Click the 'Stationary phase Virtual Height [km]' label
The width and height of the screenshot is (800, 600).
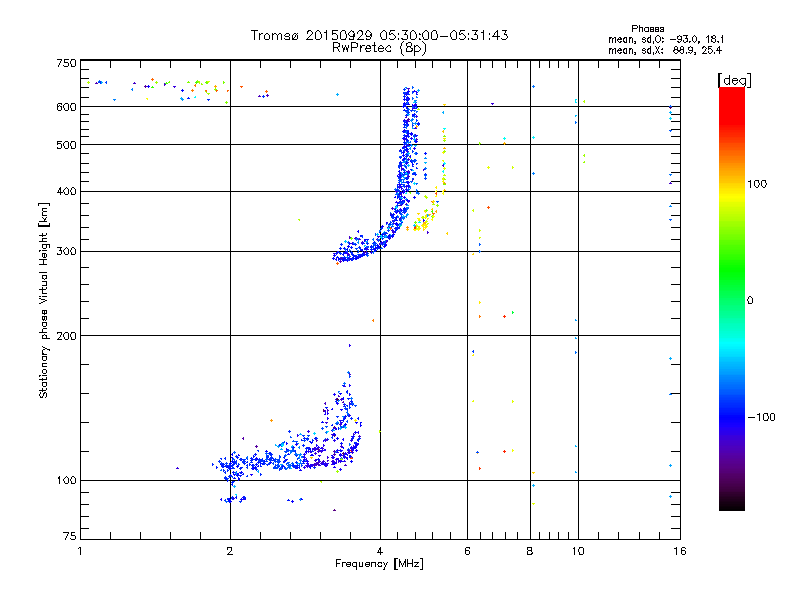[x=44, y=300]
